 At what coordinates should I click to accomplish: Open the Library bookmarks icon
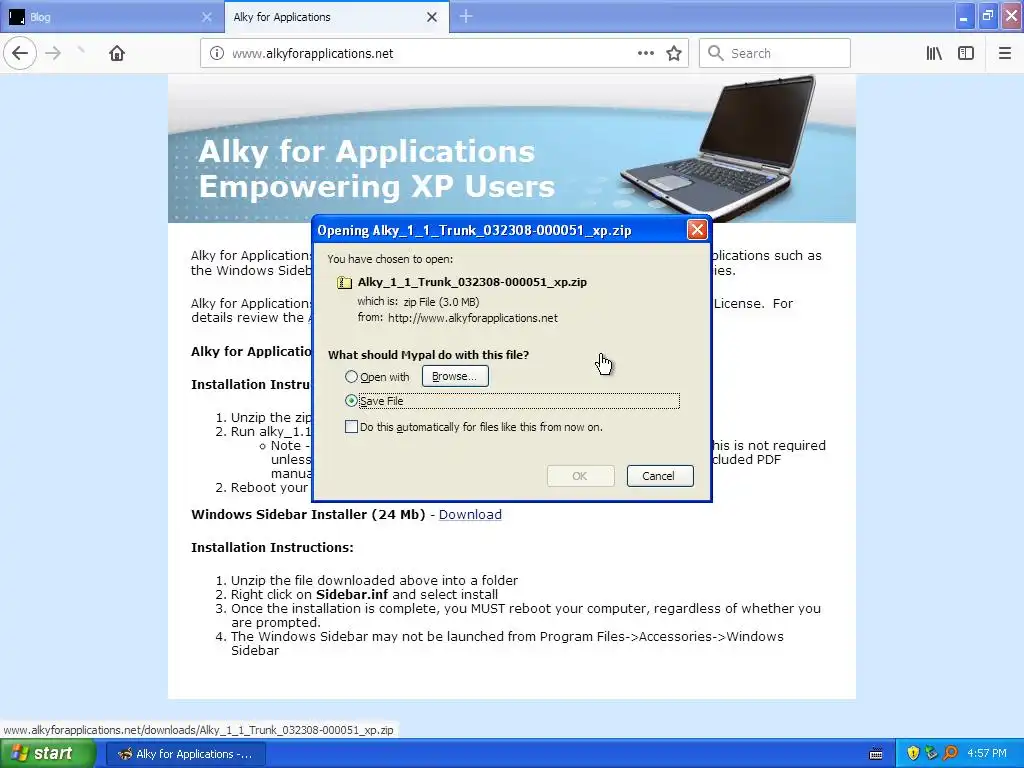pos(934,53)
